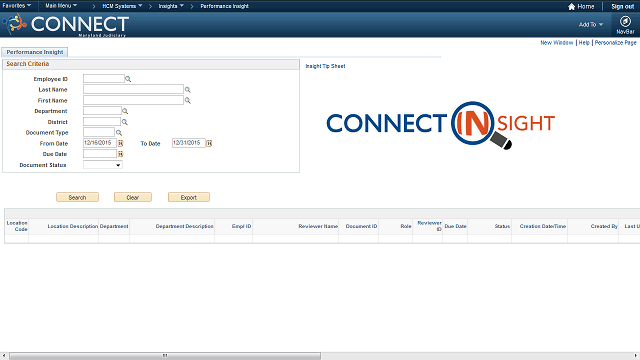The height and width of the screenshot is (360, 640).
Task: Open the Personalize Page link
Action: 616,42
